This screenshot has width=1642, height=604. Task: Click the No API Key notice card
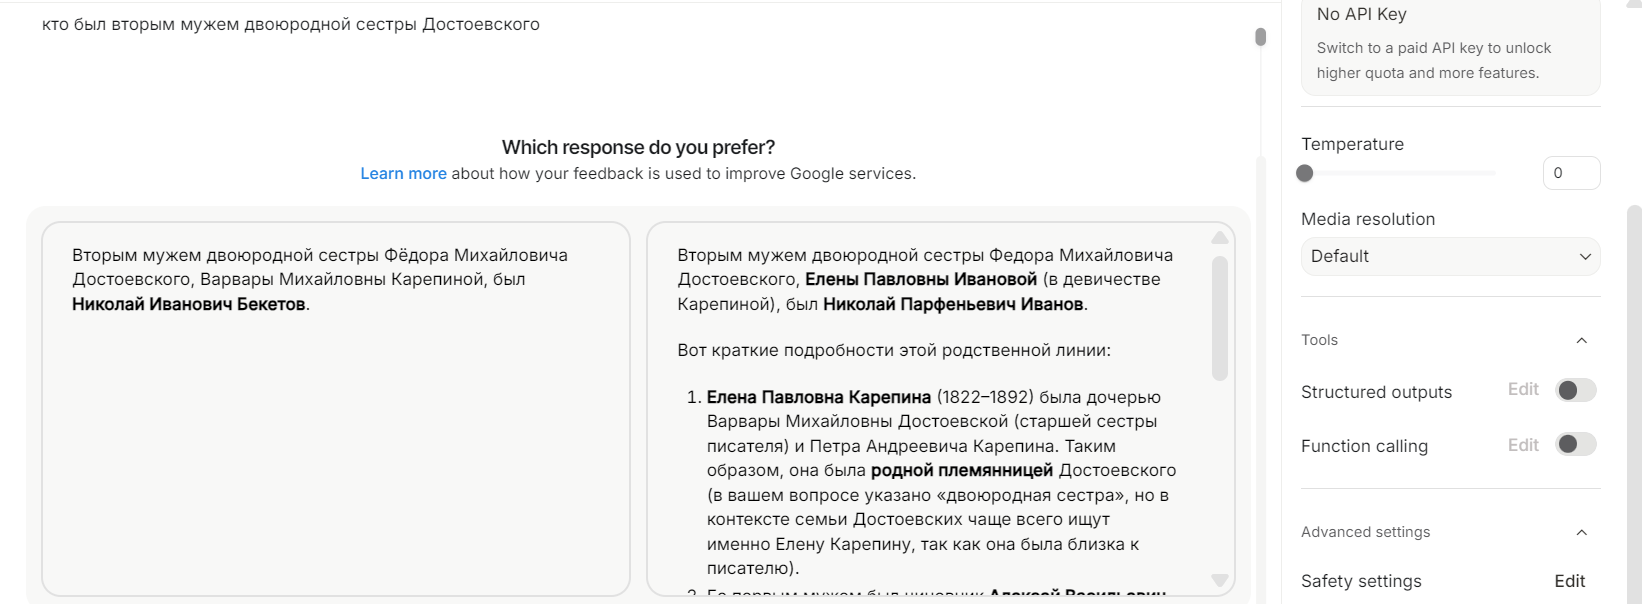(1450, 46)
